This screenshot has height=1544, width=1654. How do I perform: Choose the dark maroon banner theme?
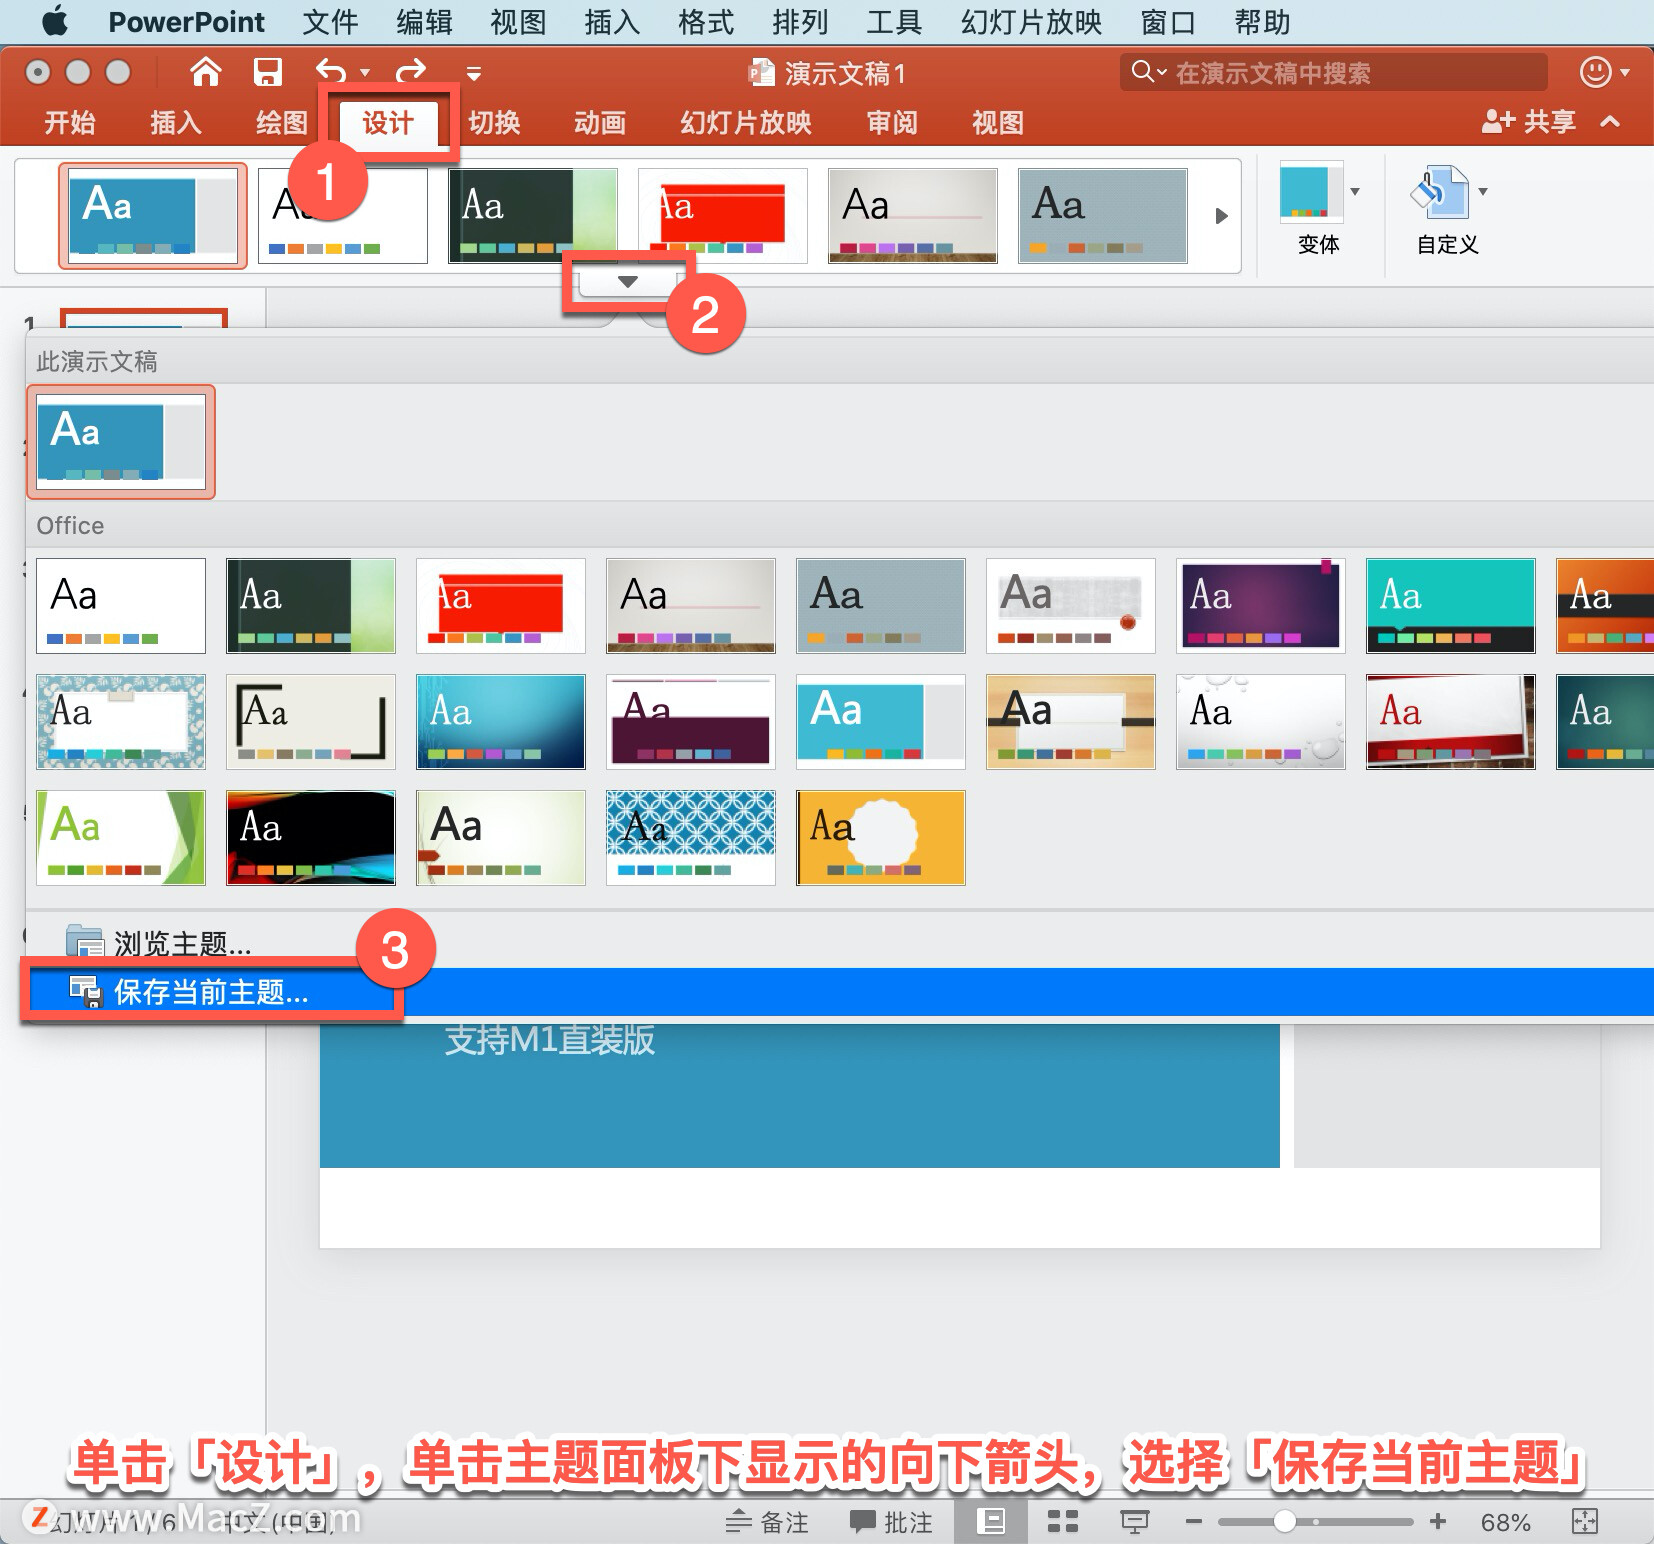click(x=691, y=722)
